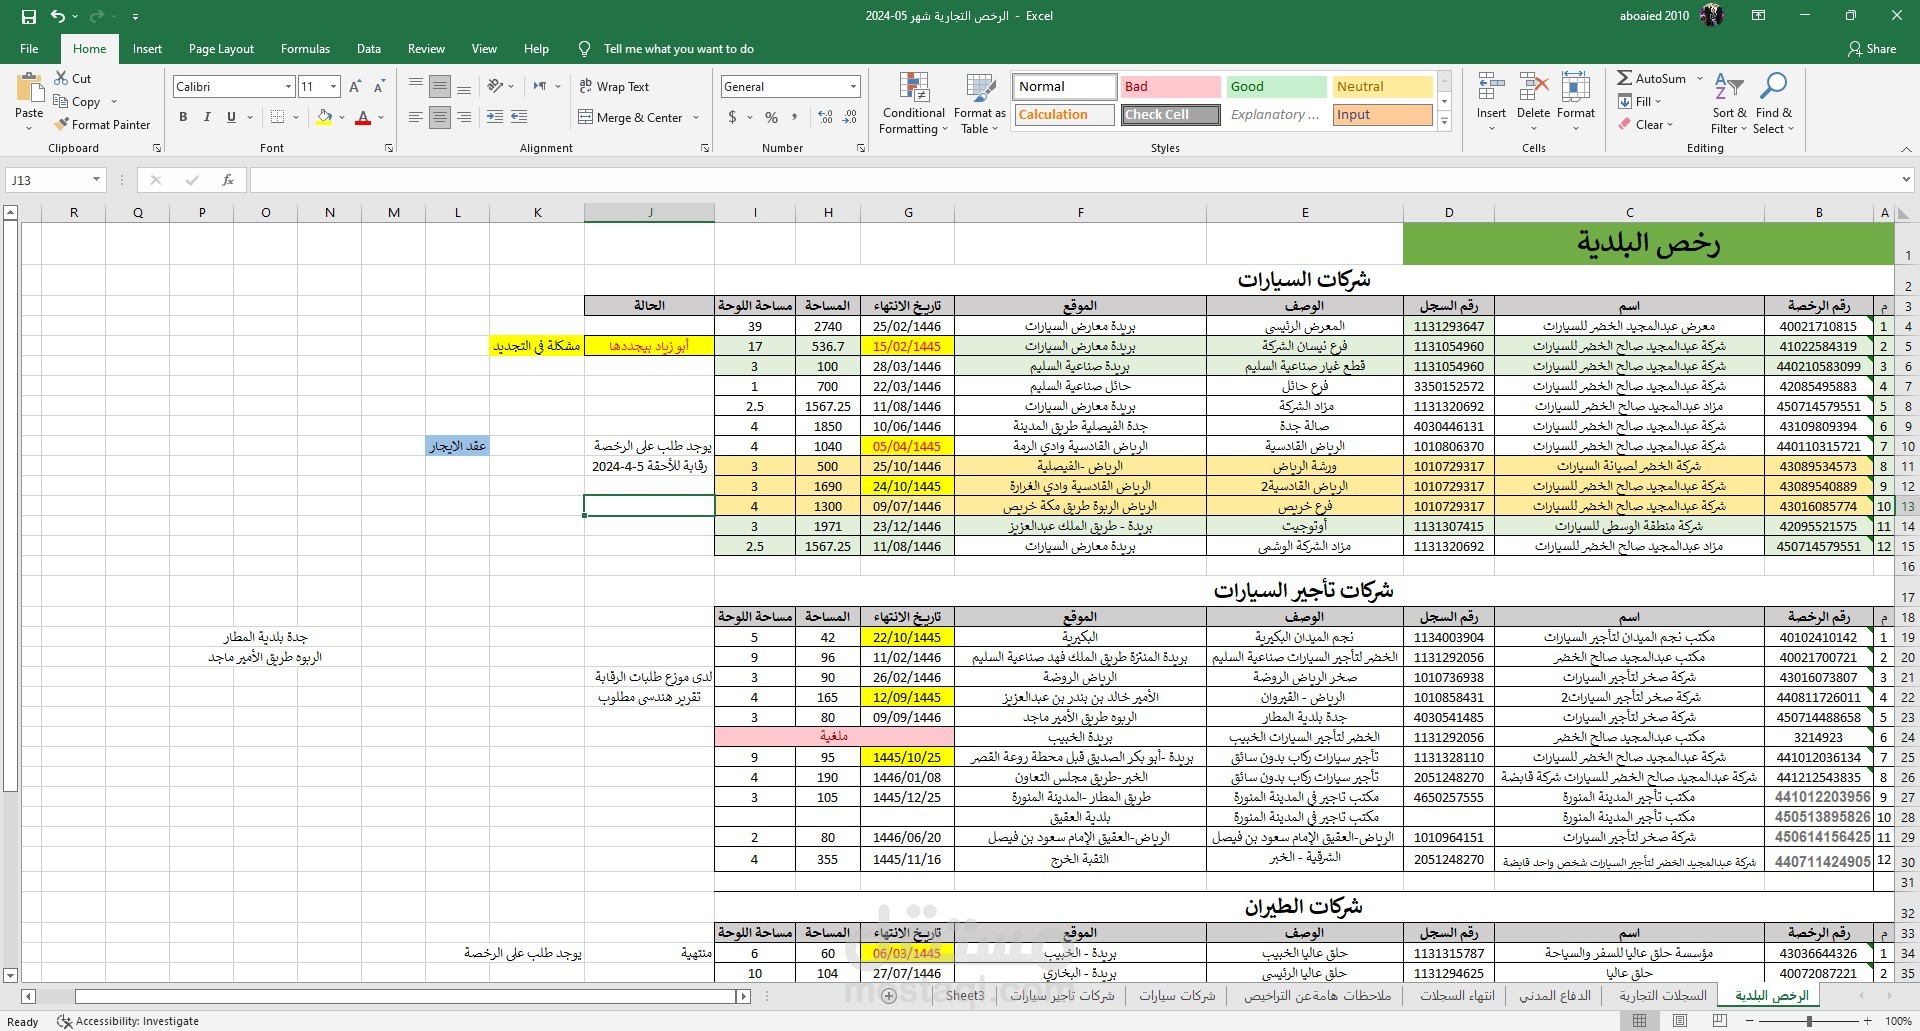Open Ribbon Display Options icon
This screenshot has width=1920, height=1031.
click(1759, 16)
